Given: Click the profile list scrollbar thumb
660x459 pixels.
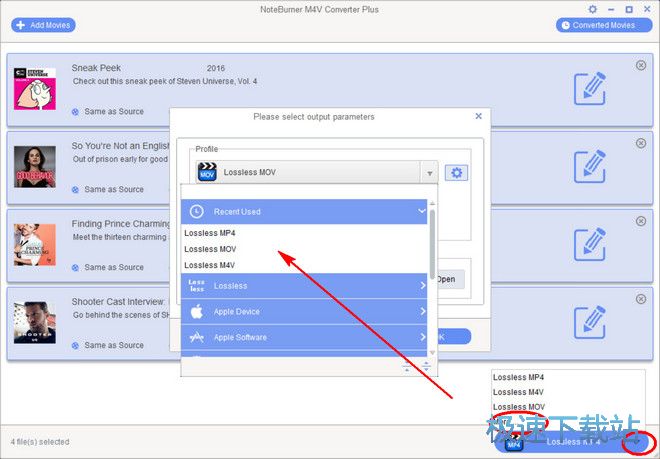Looking at the screenshot, I should click(432, 244).
